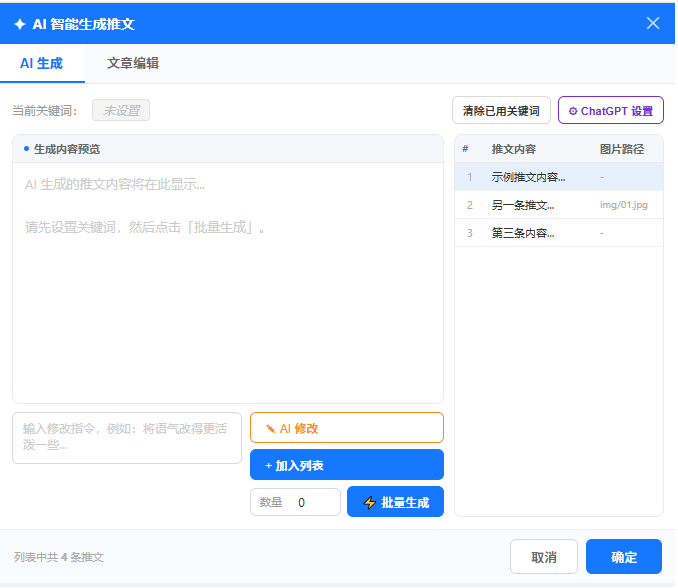Open the 文章编辑 tab
678x588 pixels.
[133, 63]
